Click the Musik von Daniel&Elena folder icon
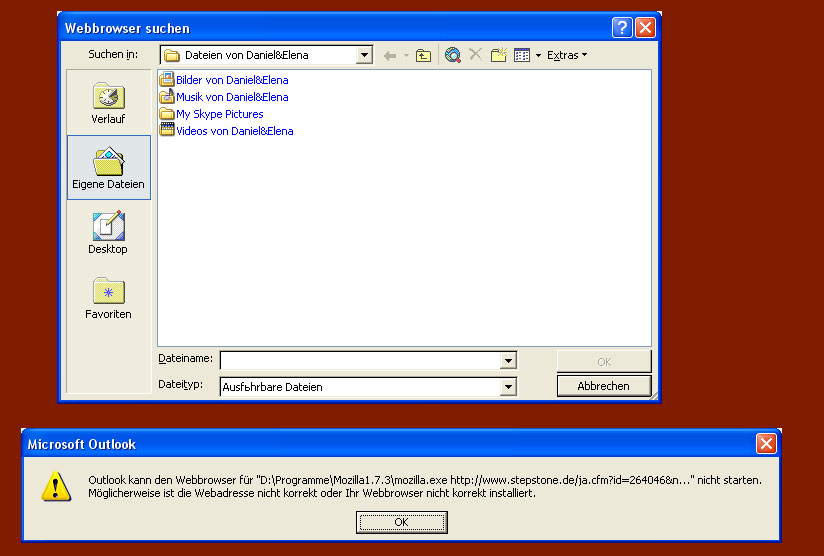The width and height of the screenshot is (824, 556). pyautogui.click(x=167, y=96)
